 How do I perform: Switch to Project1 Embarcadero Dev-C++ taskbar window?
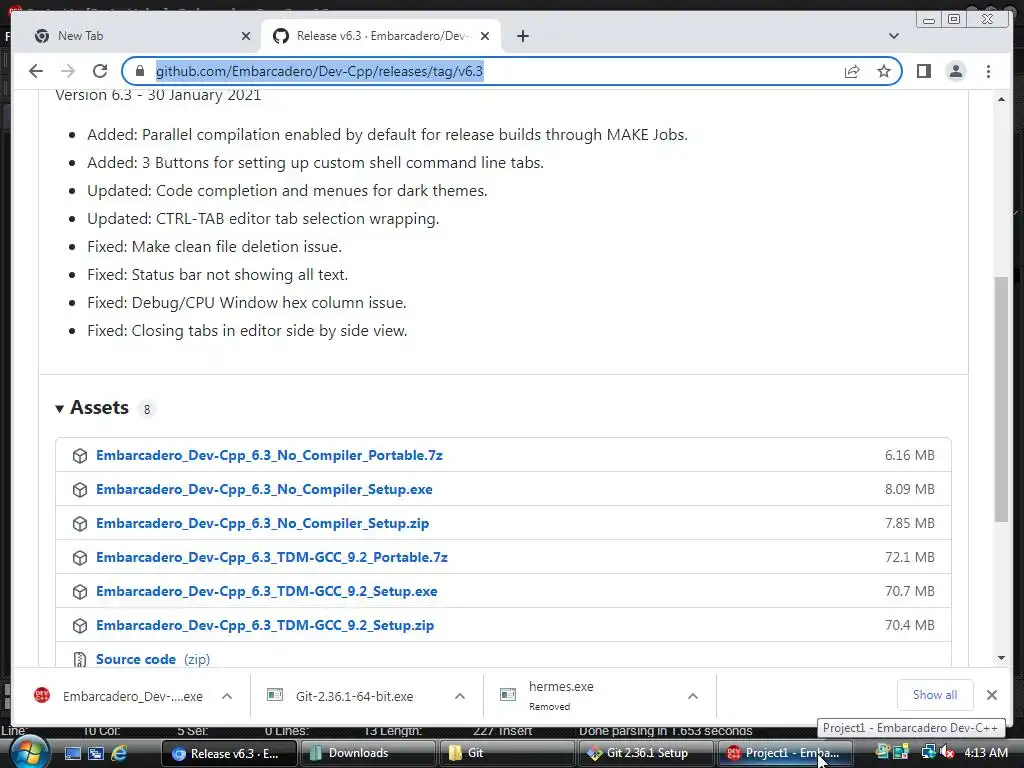(x=785, y=753)
